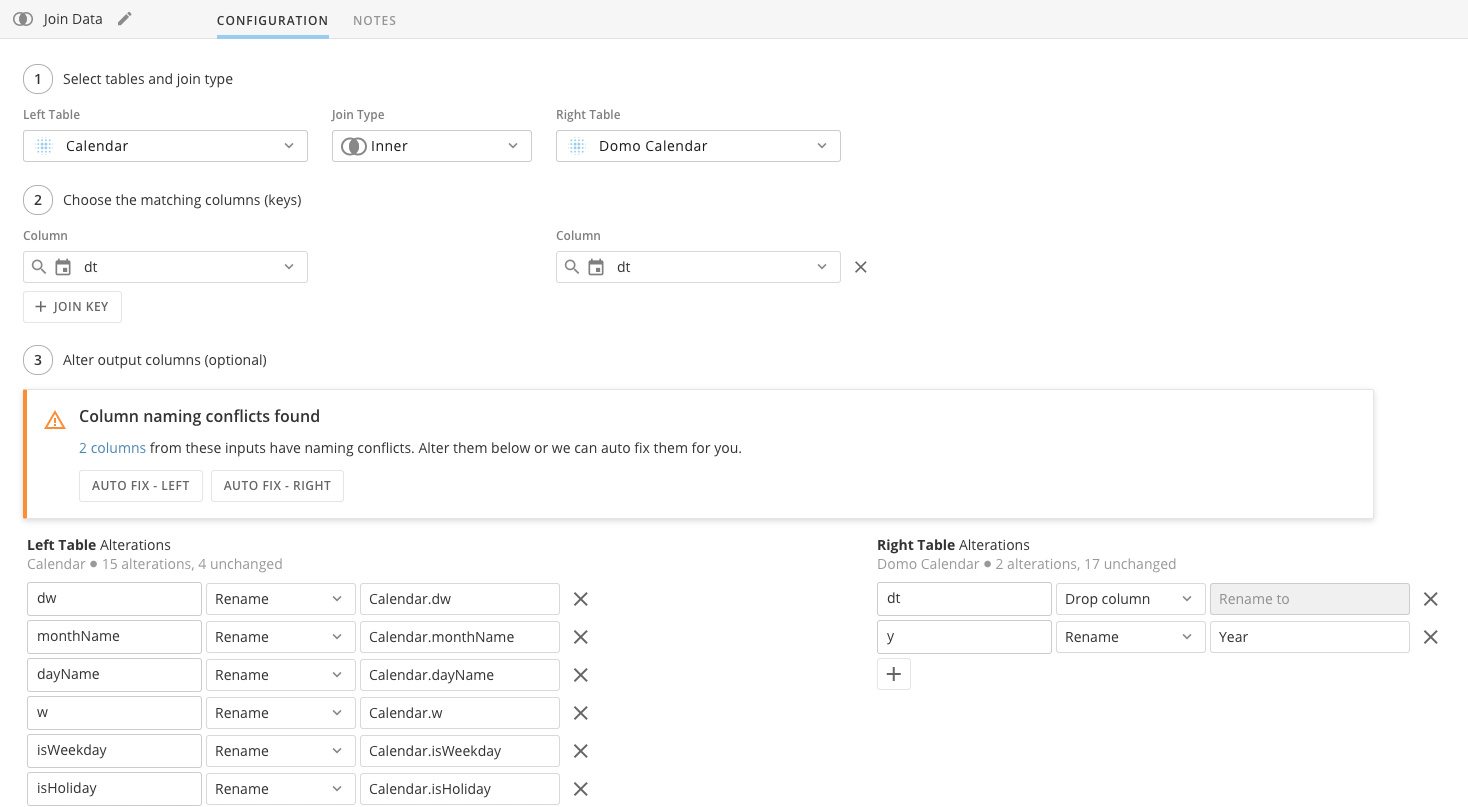This screenshot has width=1468, height=807.
Task: Delete the isHoliday alteration row
Action: [580, 789]
